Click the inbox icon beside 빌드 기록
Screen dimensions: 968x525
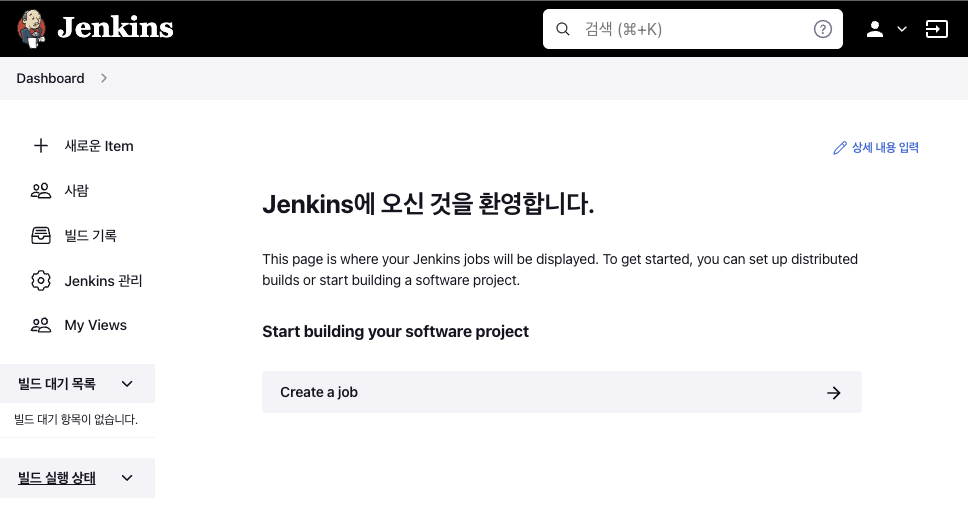click(41, 235)
